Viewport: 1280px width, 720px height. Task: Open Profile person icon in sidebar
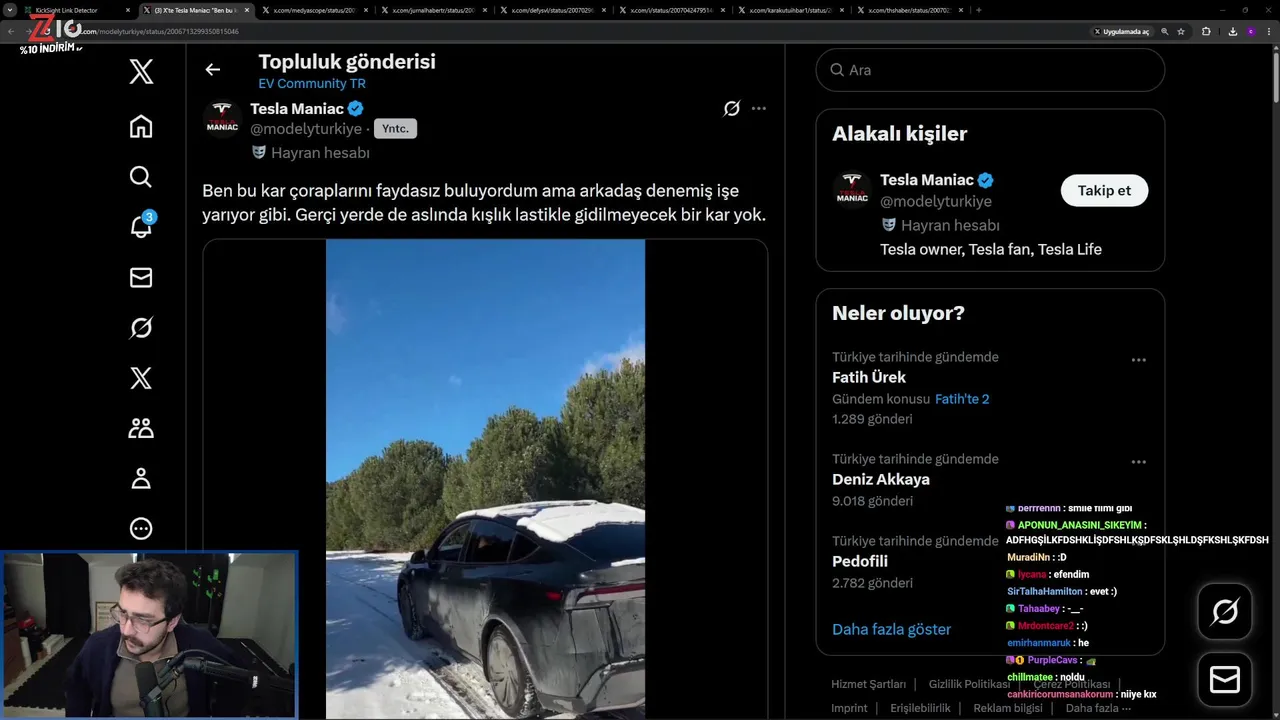click(141, 478)
